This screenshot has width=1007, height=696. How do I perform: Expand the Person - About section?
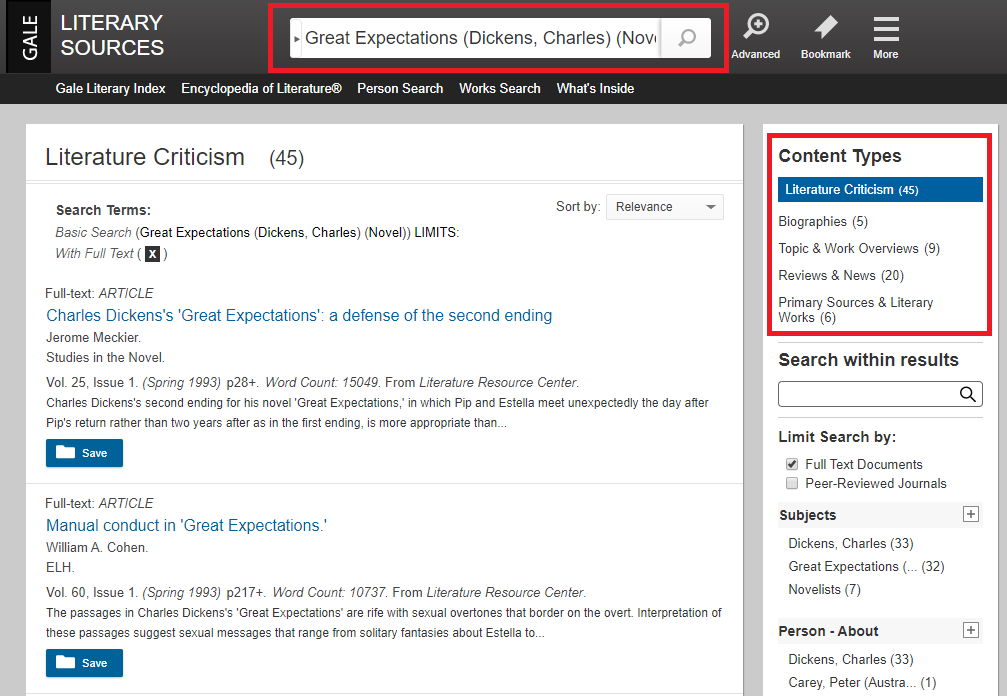pyautogui.click(x=969, y=630)
